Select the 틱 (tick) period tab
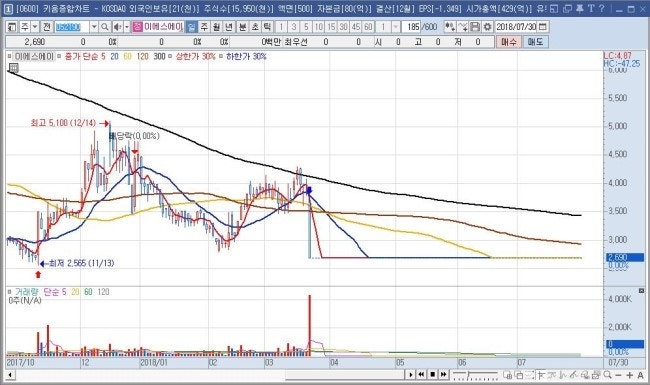The image size is (650, 385). pyautogui.click(x=267, y=27)
